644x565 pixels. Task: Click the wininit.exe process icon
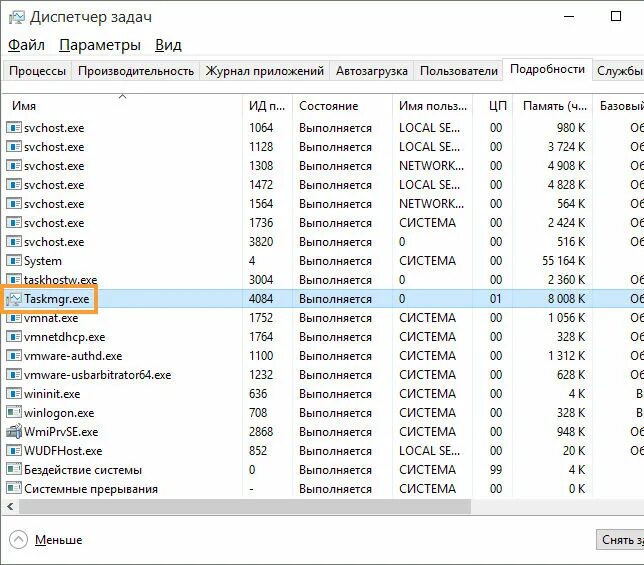click(x=14, y=394)
